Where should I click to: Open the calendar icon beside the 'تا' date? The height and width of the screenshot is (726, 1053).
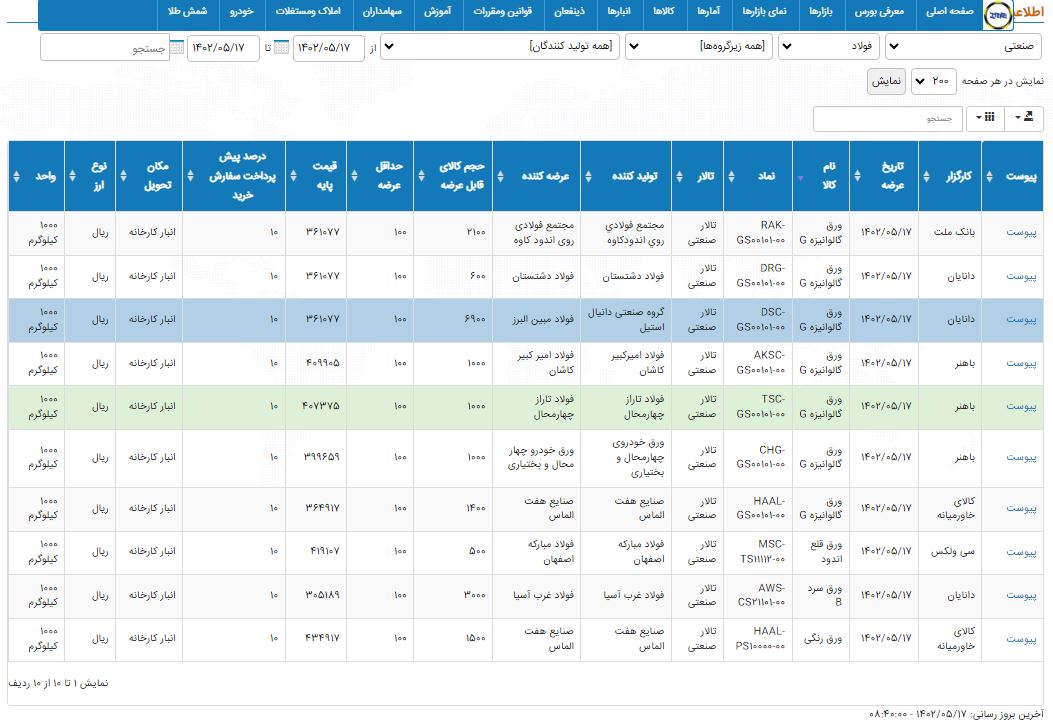[177, 47]
